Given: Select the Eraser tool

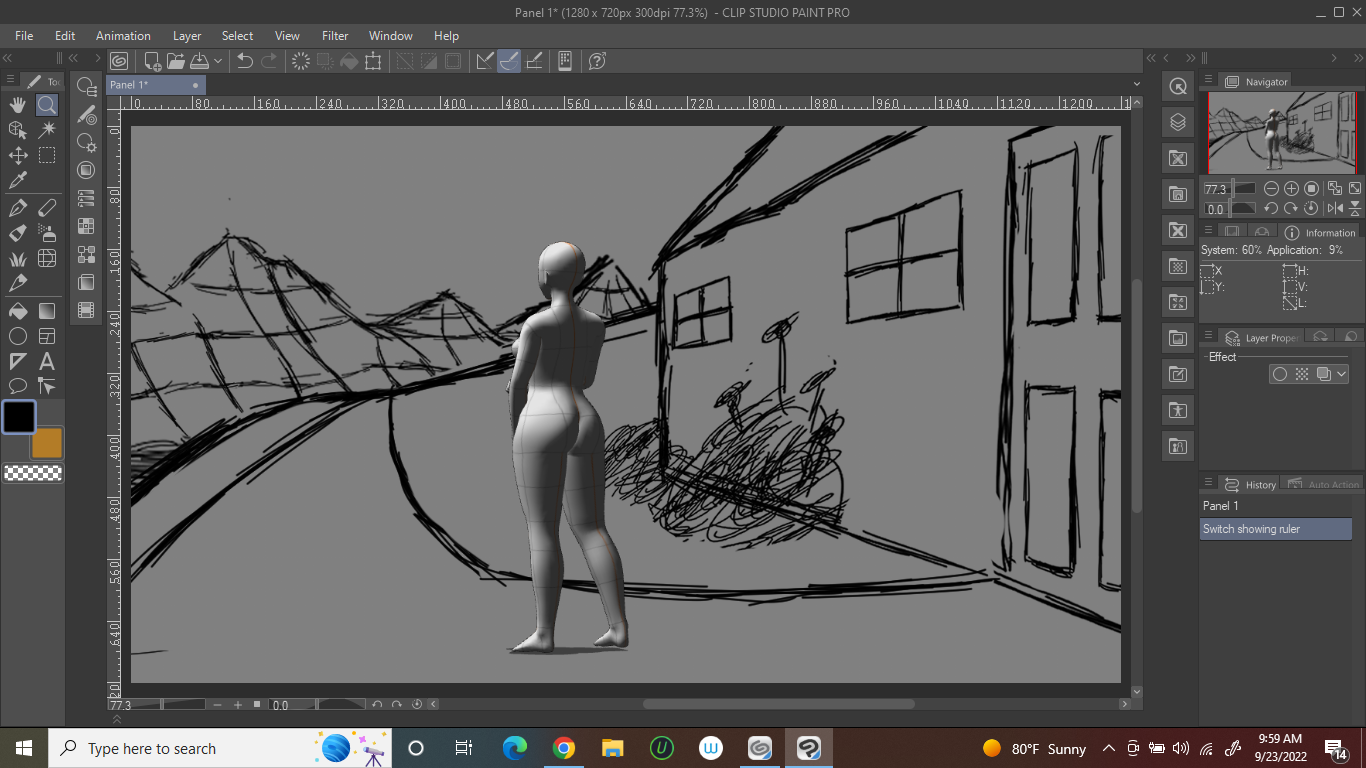Looking at the screenshot, I should 47,208.
